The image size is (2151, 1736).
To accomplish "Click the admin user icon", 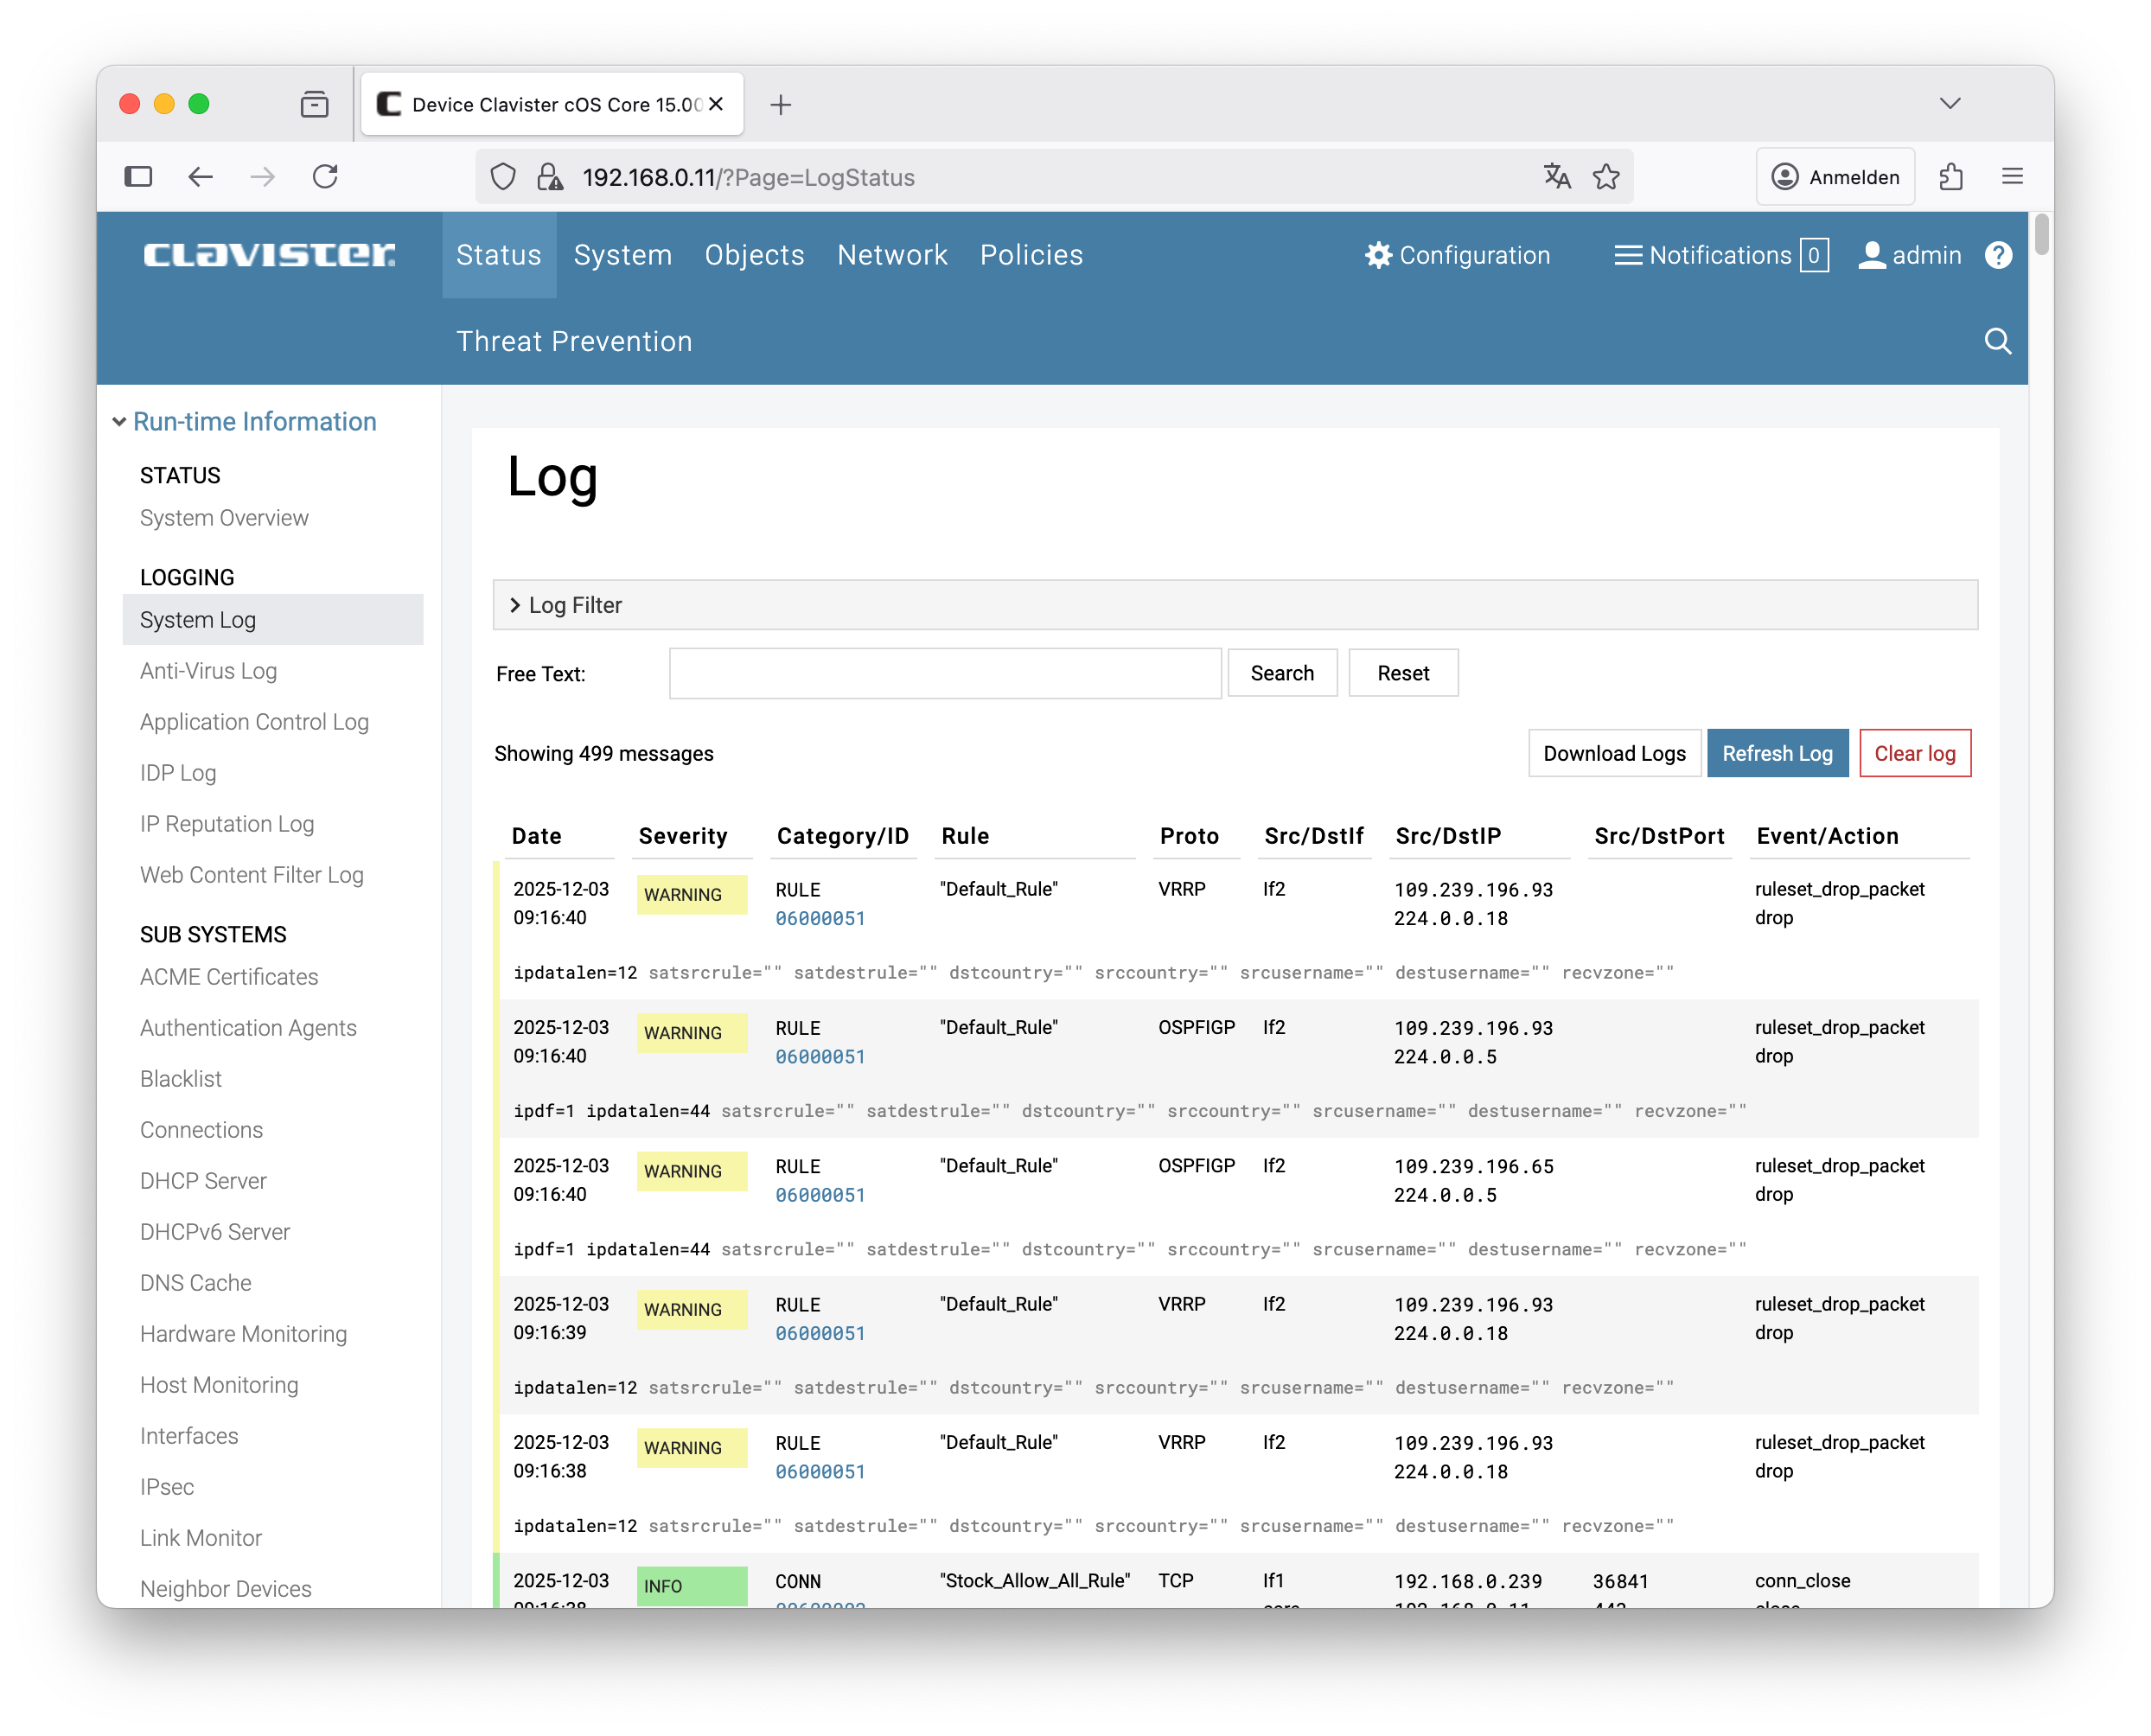I will [1870, 255].
